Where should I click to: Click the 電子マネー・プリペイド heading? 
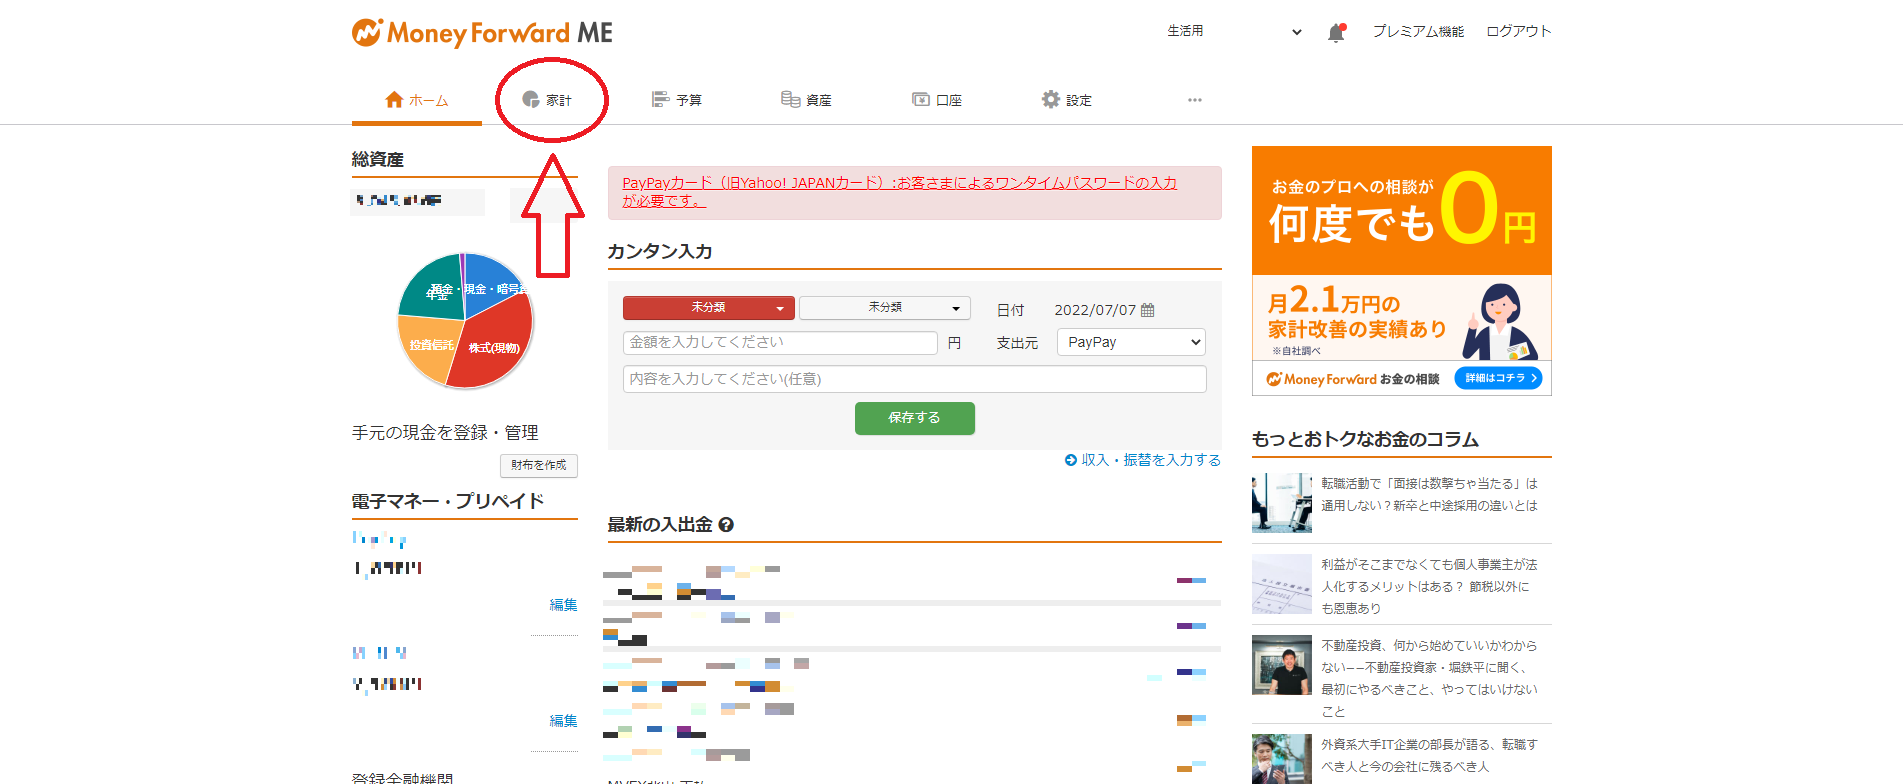[448, 501]
